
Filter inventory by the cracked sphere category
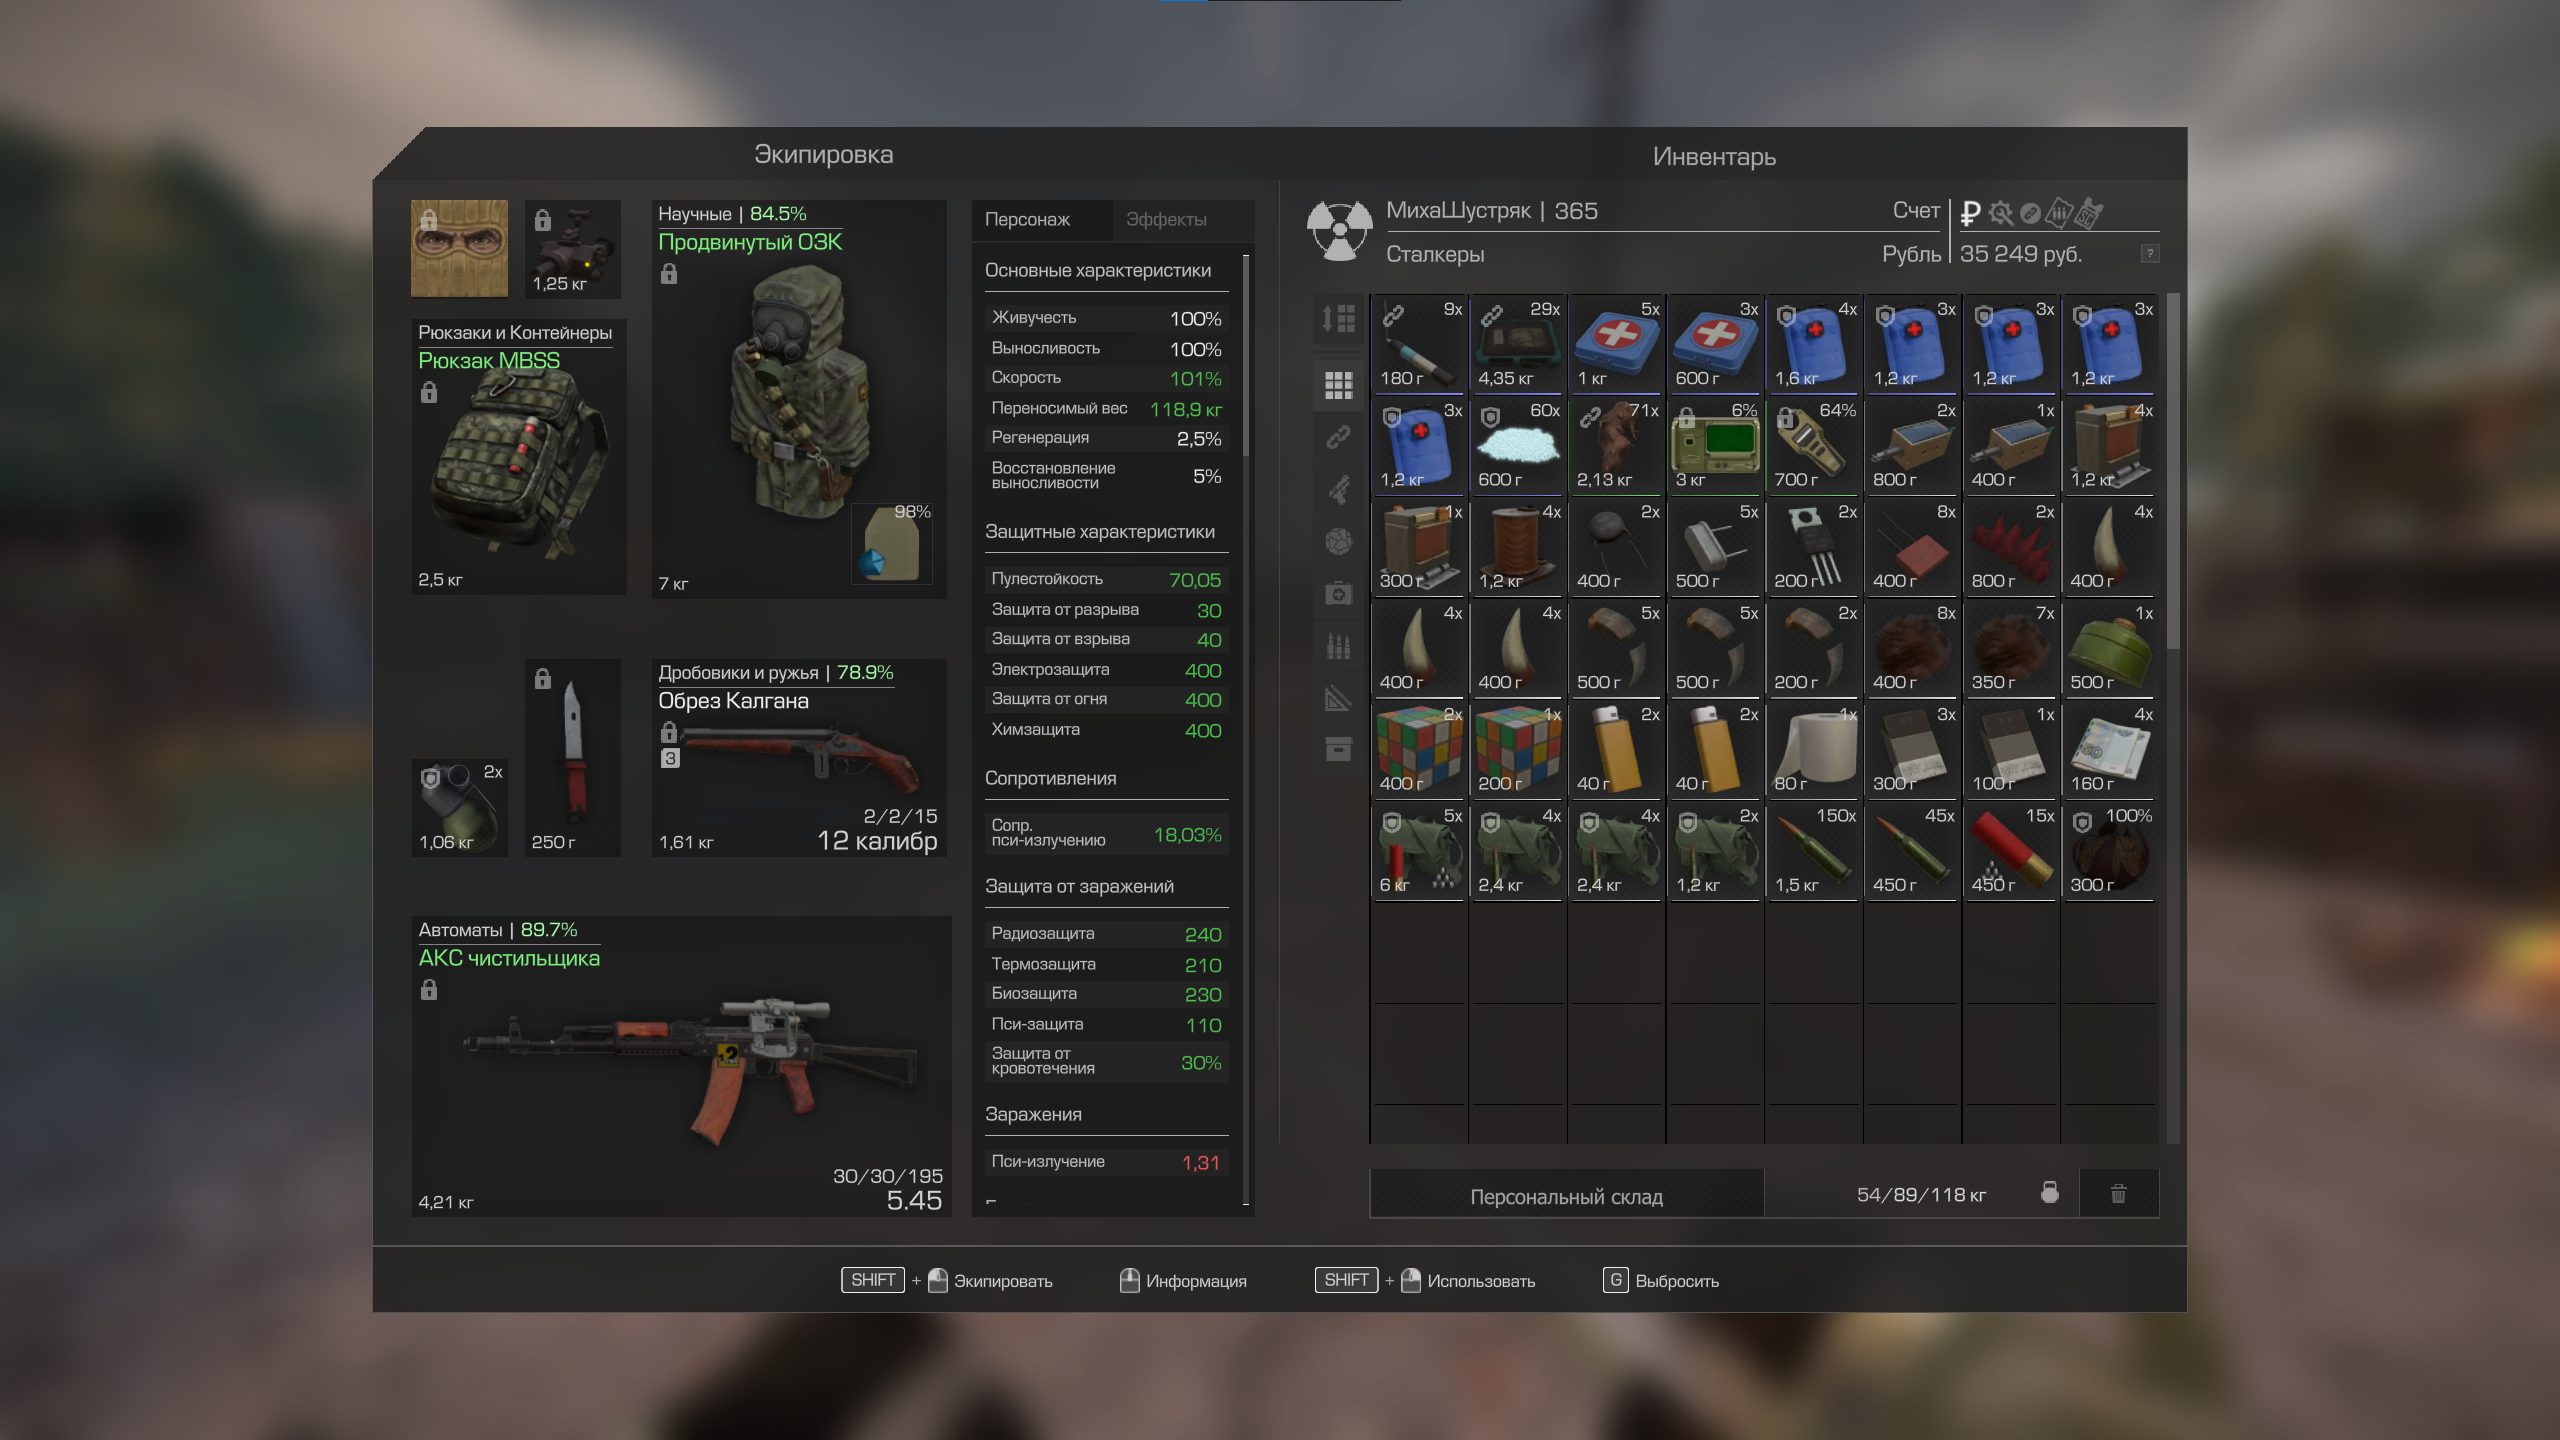(x=1338, y=541)
